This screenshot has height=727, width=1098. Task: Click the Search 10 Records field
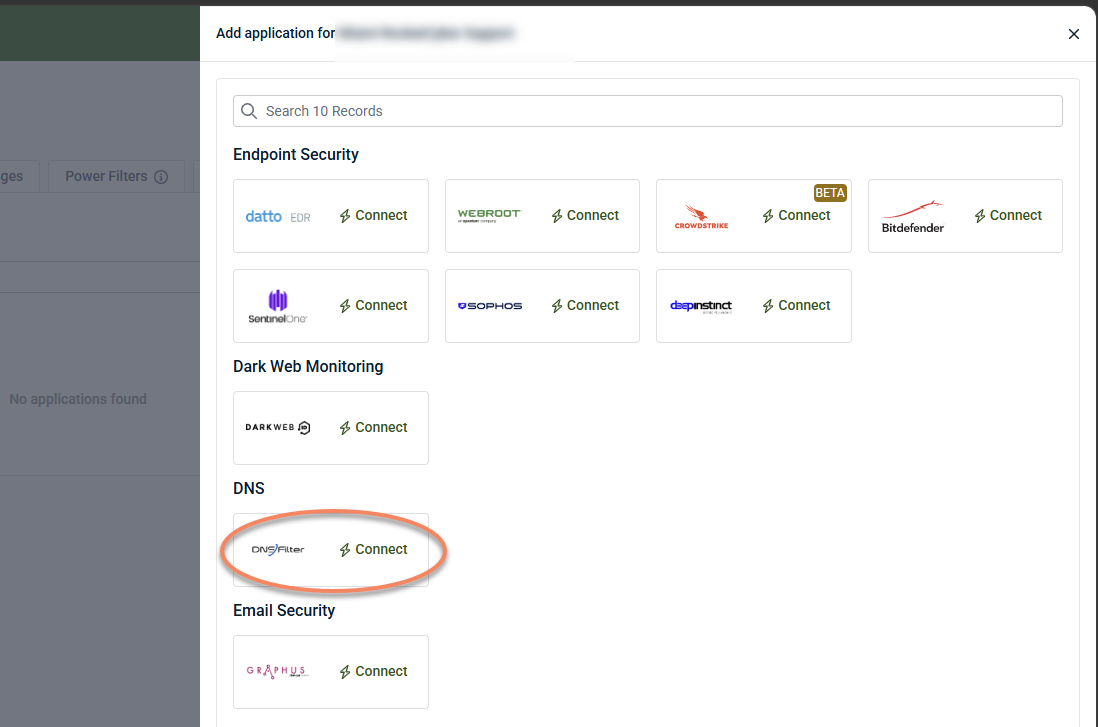pos(648,111)
